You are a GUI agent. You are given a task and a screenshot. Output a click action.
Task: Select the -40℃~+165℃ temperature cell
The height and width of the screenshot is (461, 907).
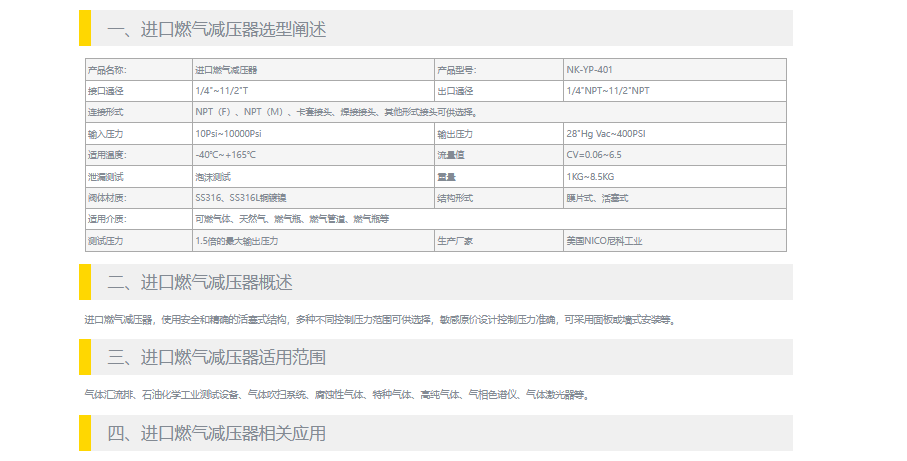(x=226, y=155)
